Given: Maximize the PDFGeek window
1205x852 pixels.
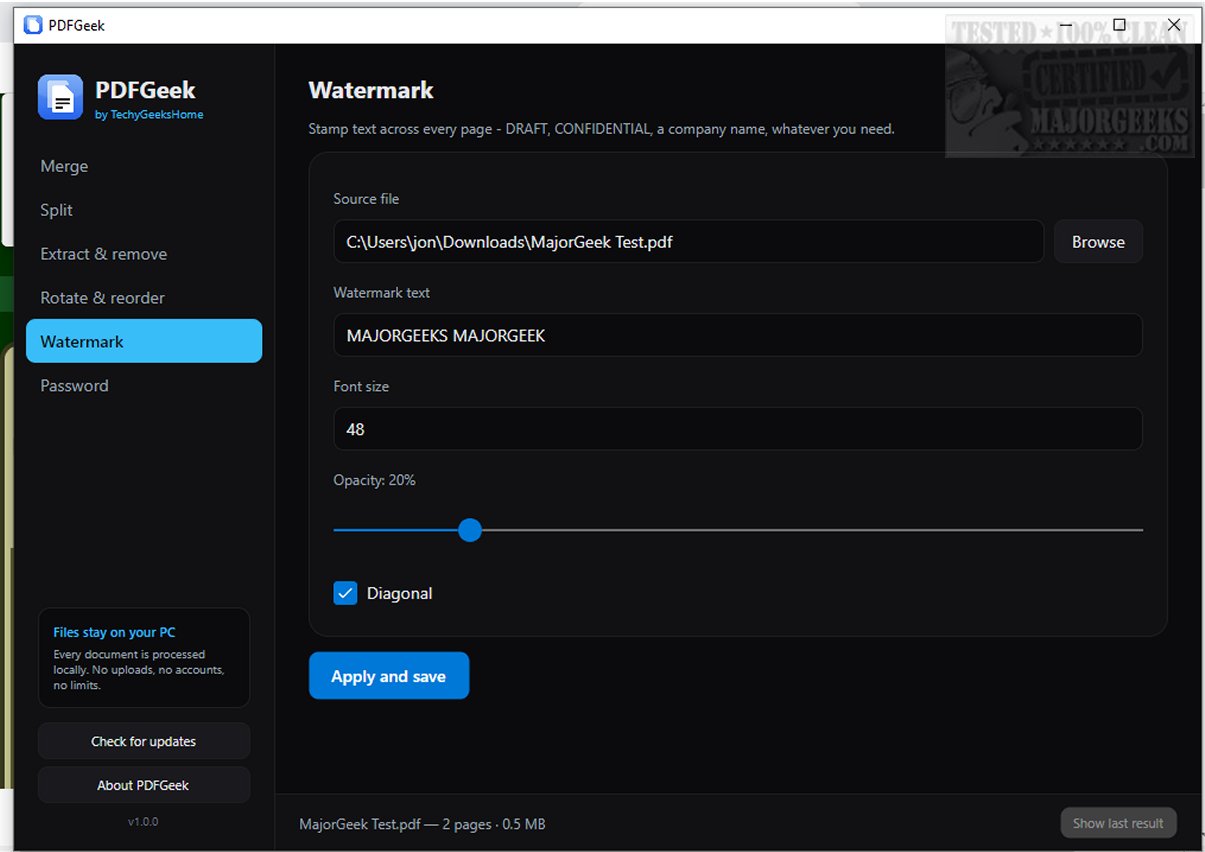Looking at the screenshot, I should [x=1119, y=25].
